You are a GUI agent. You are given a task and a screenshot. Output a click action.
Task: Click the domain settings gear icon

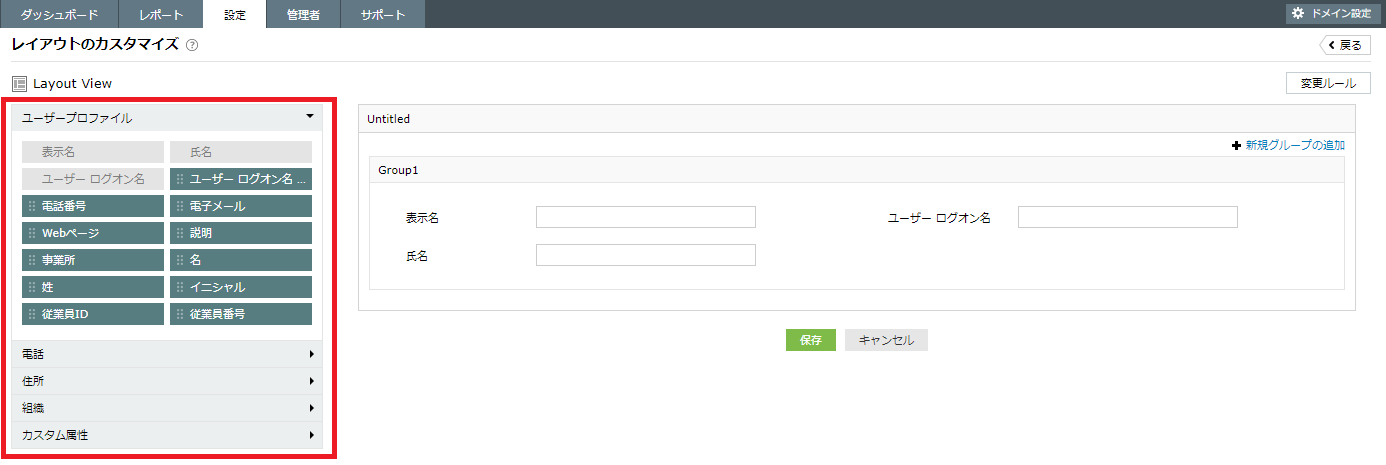1298,13
